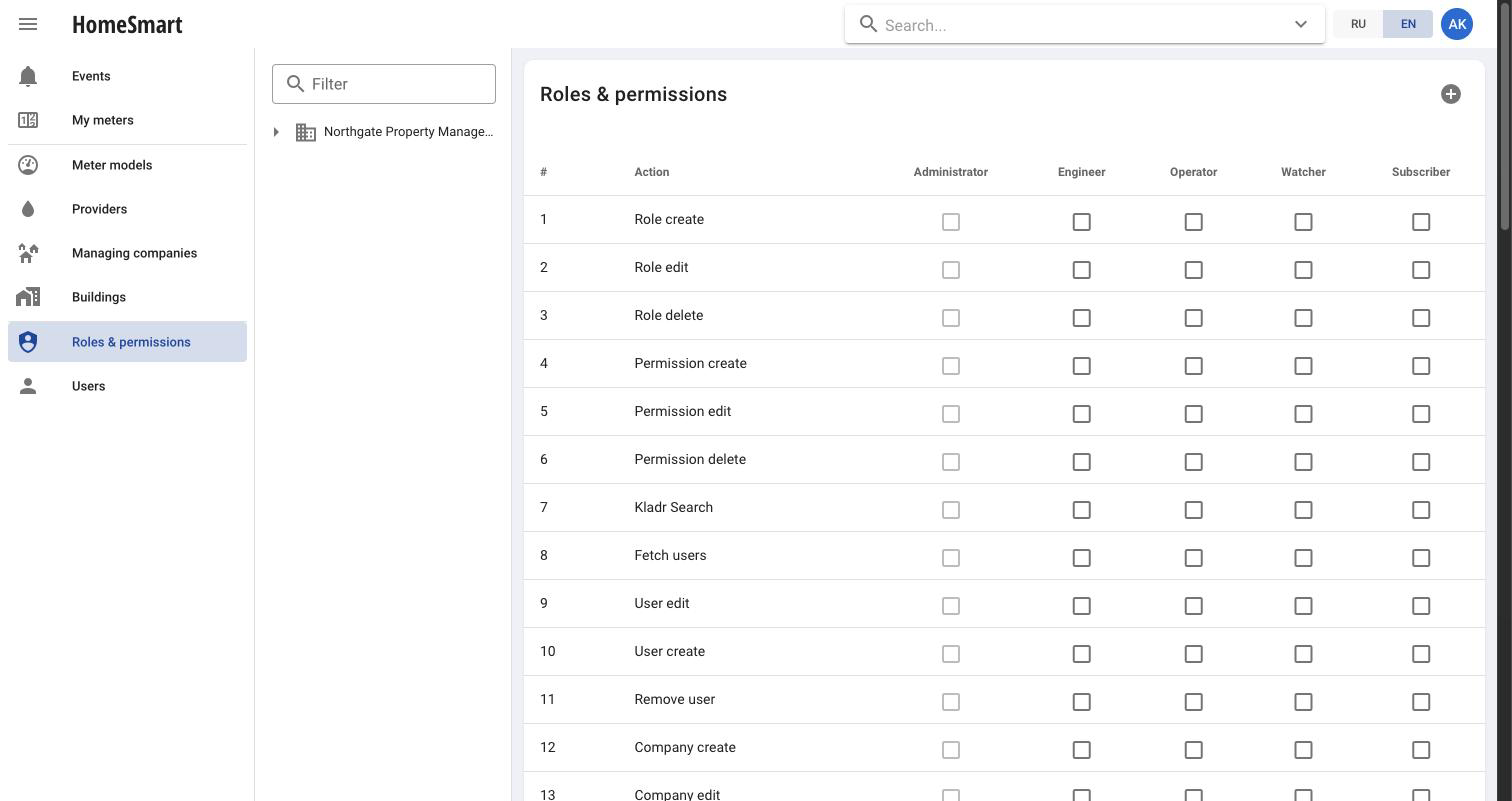
Task: Enable Company create for Subscriber
Action: (x=1421, y=750)
